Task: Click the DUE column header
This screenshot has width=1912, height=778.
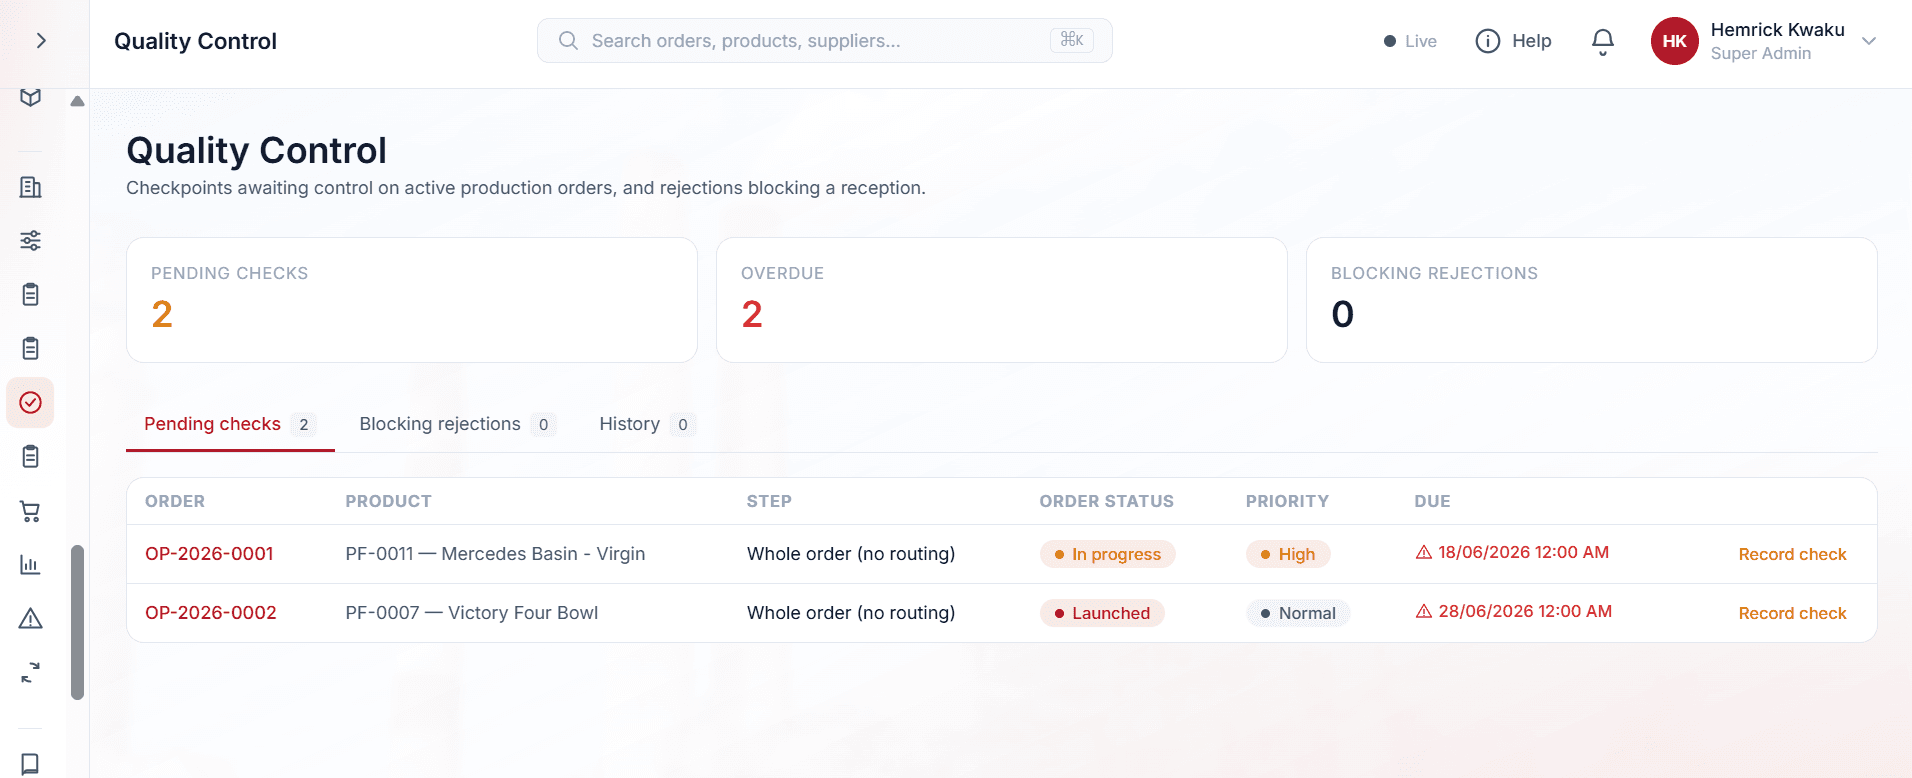Action: [1432, 501]
